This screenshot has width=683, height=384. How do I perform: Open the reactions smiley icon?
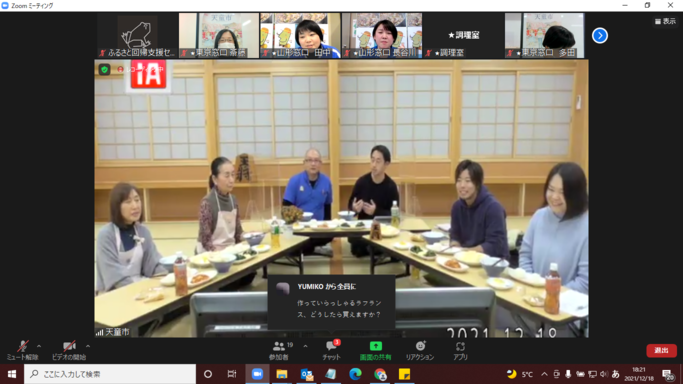(420, 346)
